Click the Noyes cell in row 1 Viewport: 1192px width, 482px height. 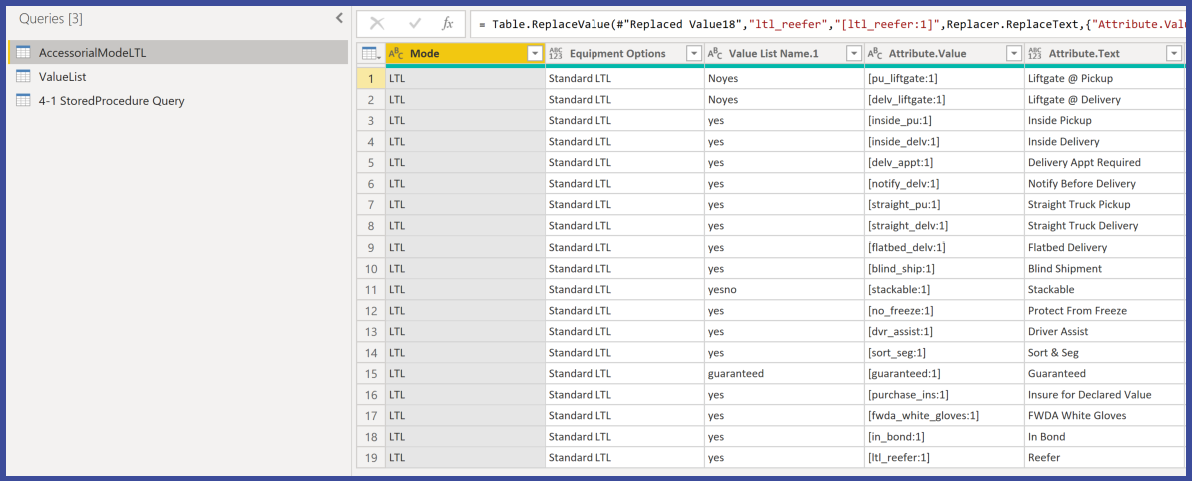pyautogui.click(x=785, y=78)
